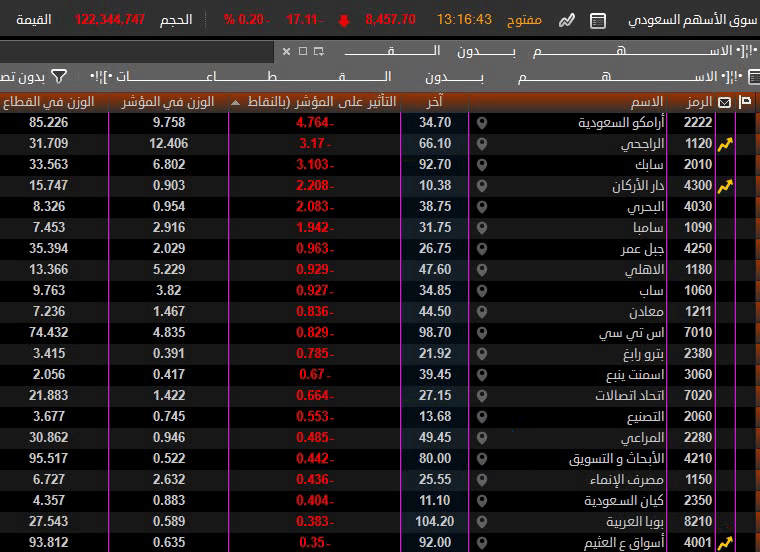Click the funnel filter icon
The image size is (760, 552).
(59, 76)
